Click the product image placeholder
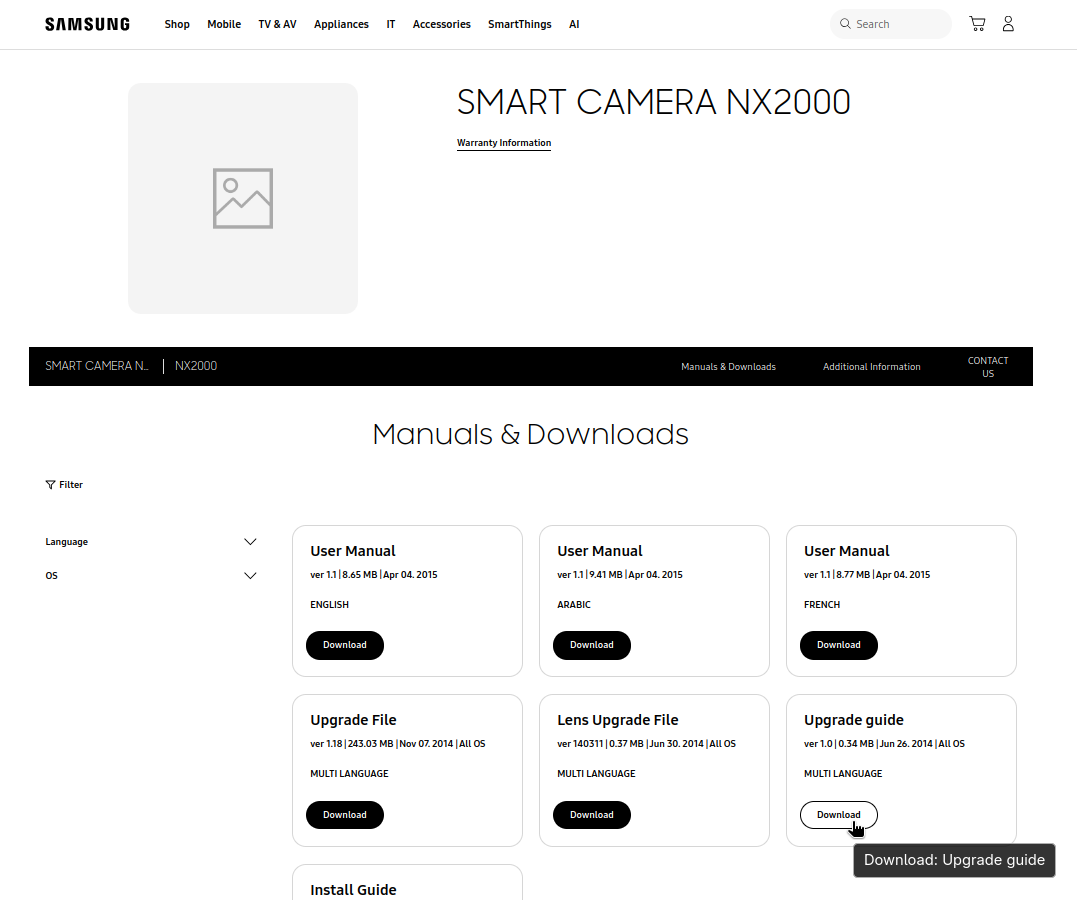This screenshot has height=900, width=1077. click(x=242, y=199)
